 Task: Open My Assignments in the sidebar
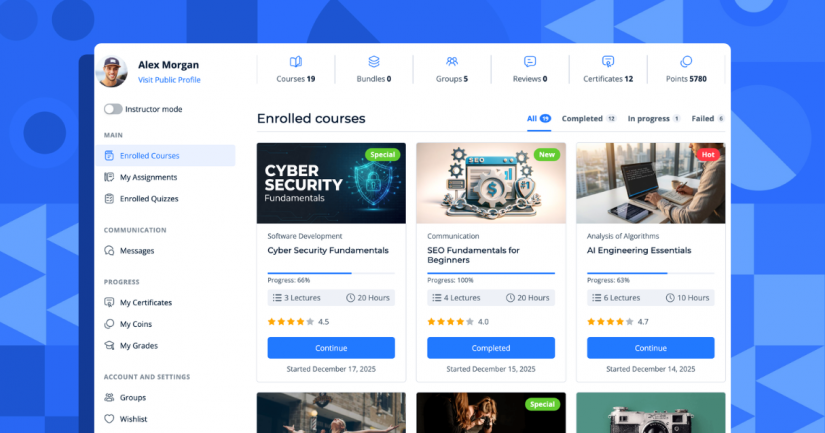click(x=146, y=177)
